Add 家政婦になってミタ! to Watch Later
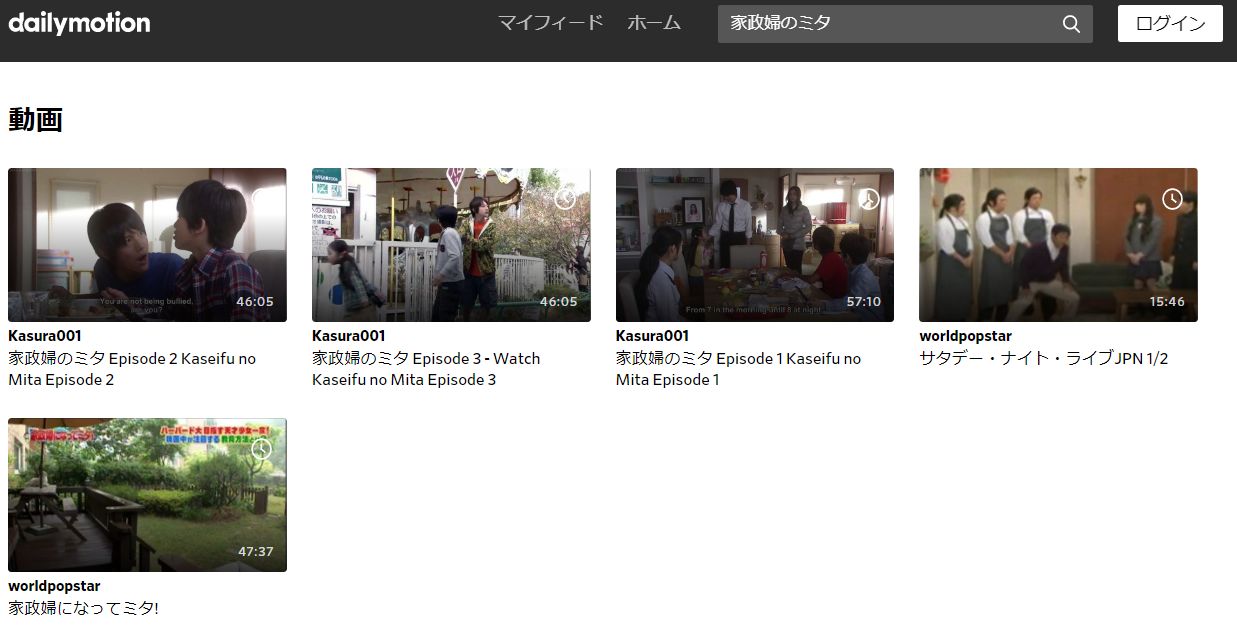This screenshot has height=631, width=1237. click(261, 449)
